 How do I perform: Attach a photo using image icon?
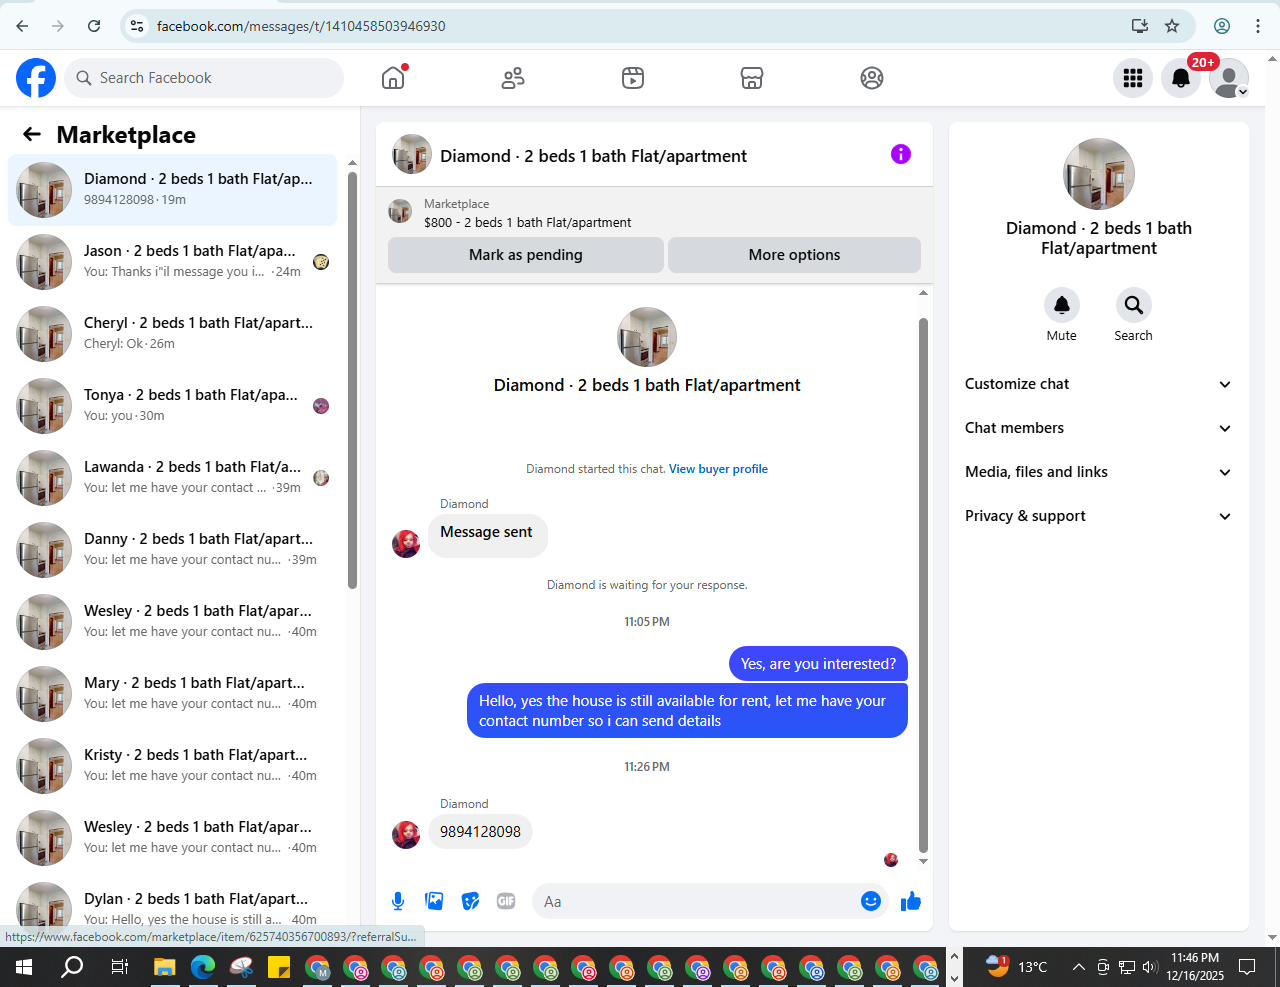[434, 901]
